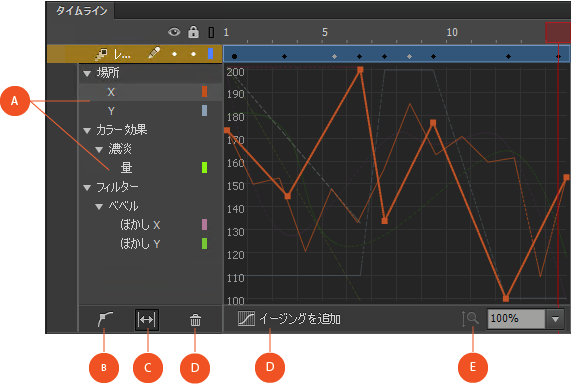Toggle the fit-to-view horizontal arrows button

click(x=147, y=320)
